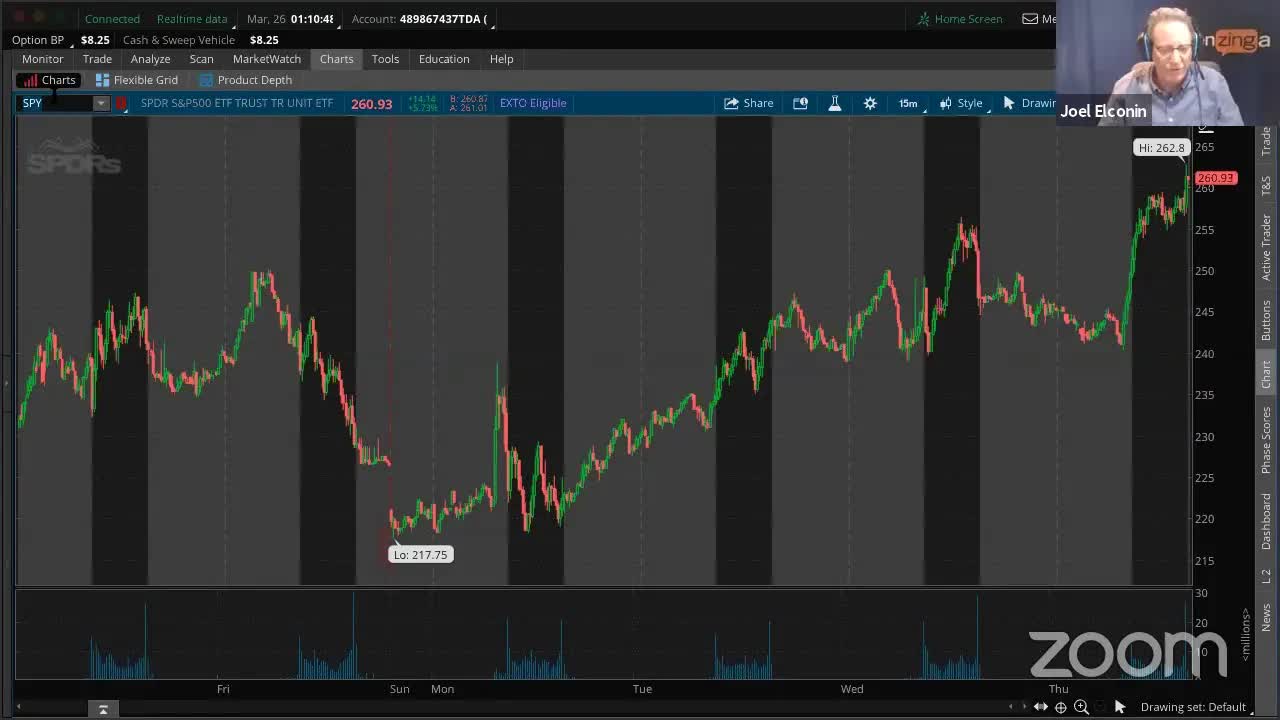Select the Flexible Grid sub-tab
Image resolution: width=1280 pixels, height=720 pixels.
(x=136, y=80)
